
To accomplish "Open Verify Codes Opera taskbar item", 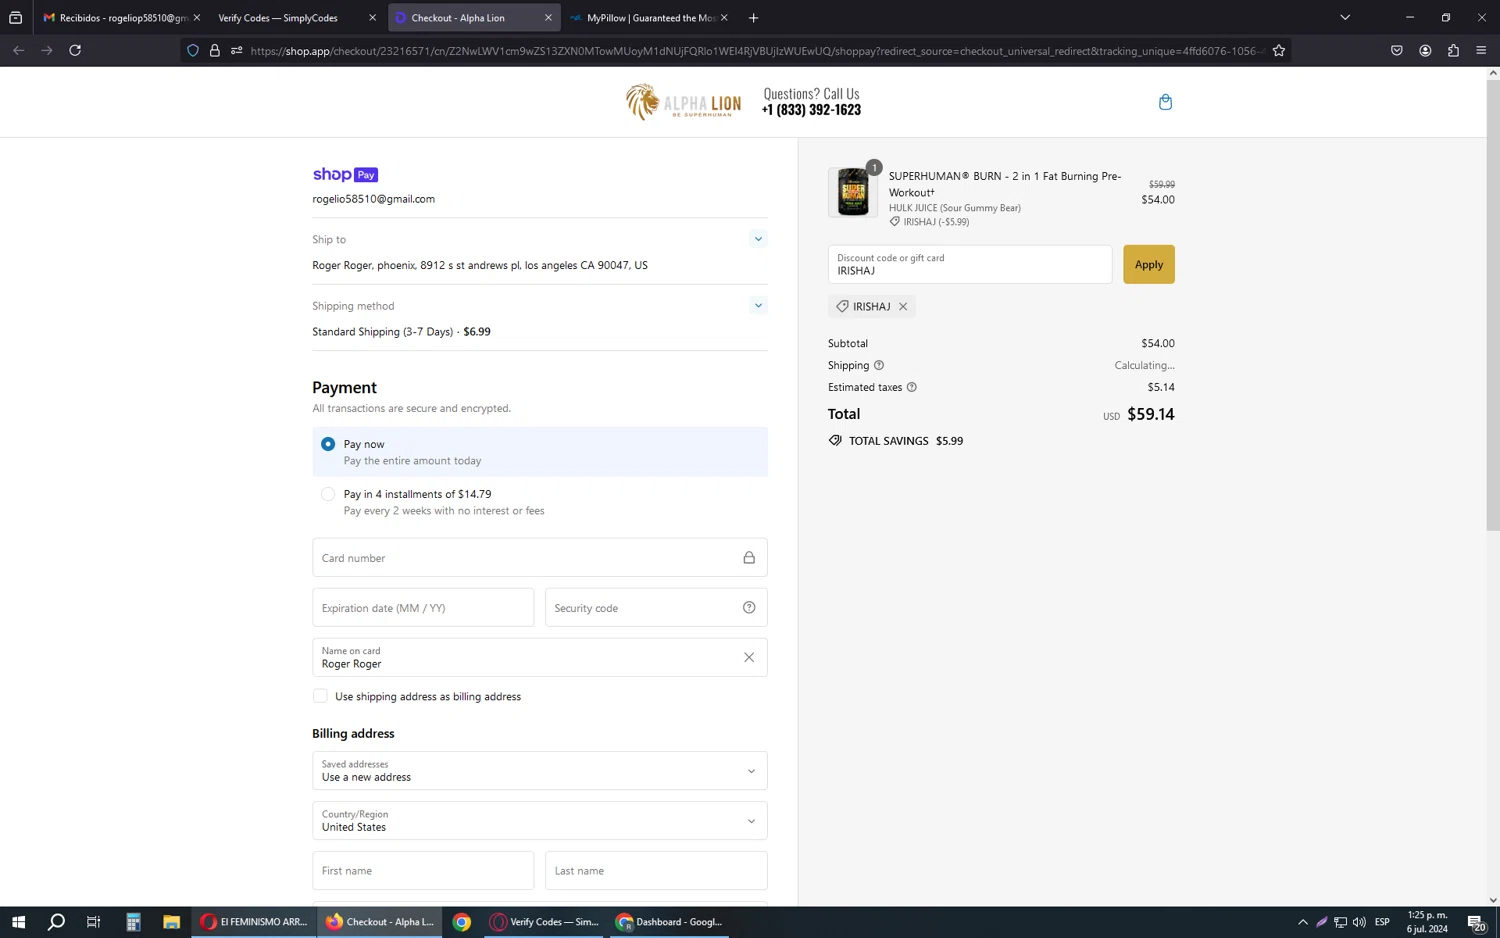I will pos(544,922).
